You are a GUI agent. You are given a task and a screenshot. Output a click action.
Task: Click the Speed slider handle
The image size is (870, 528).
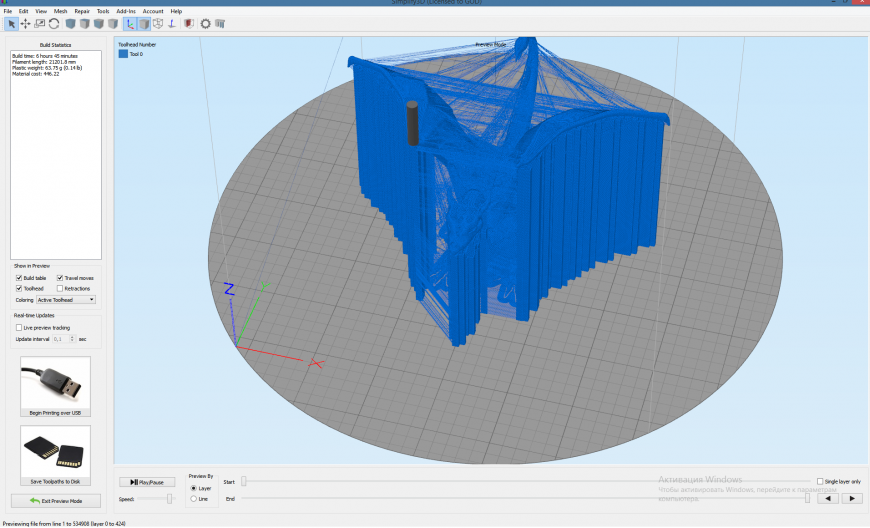tap(169, 498)
